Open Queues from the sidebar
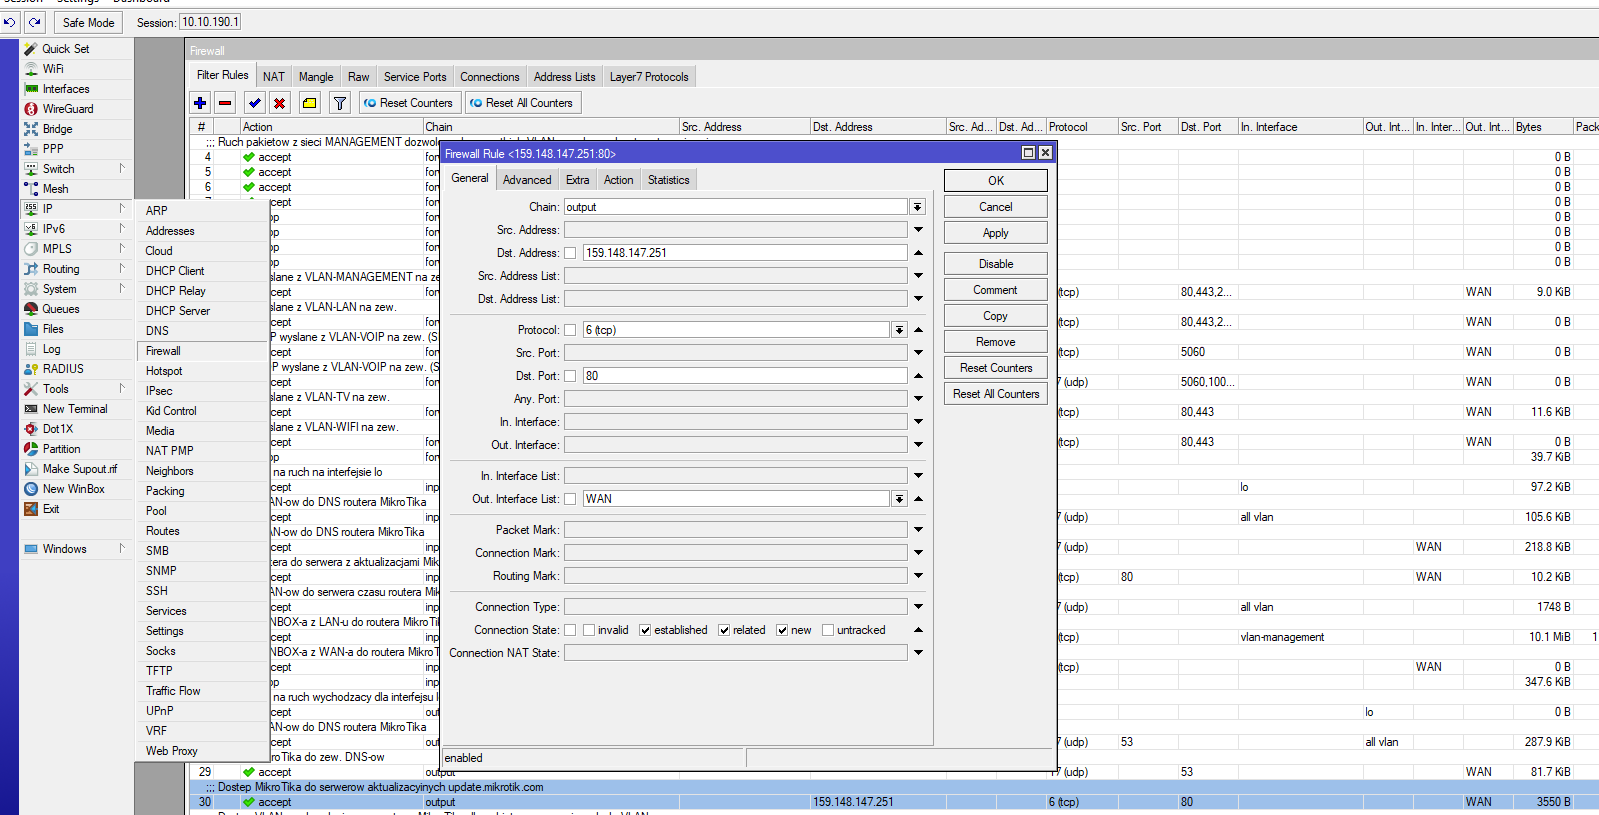The width and height of the screenshot is (1599, 815). pos(61,309)
